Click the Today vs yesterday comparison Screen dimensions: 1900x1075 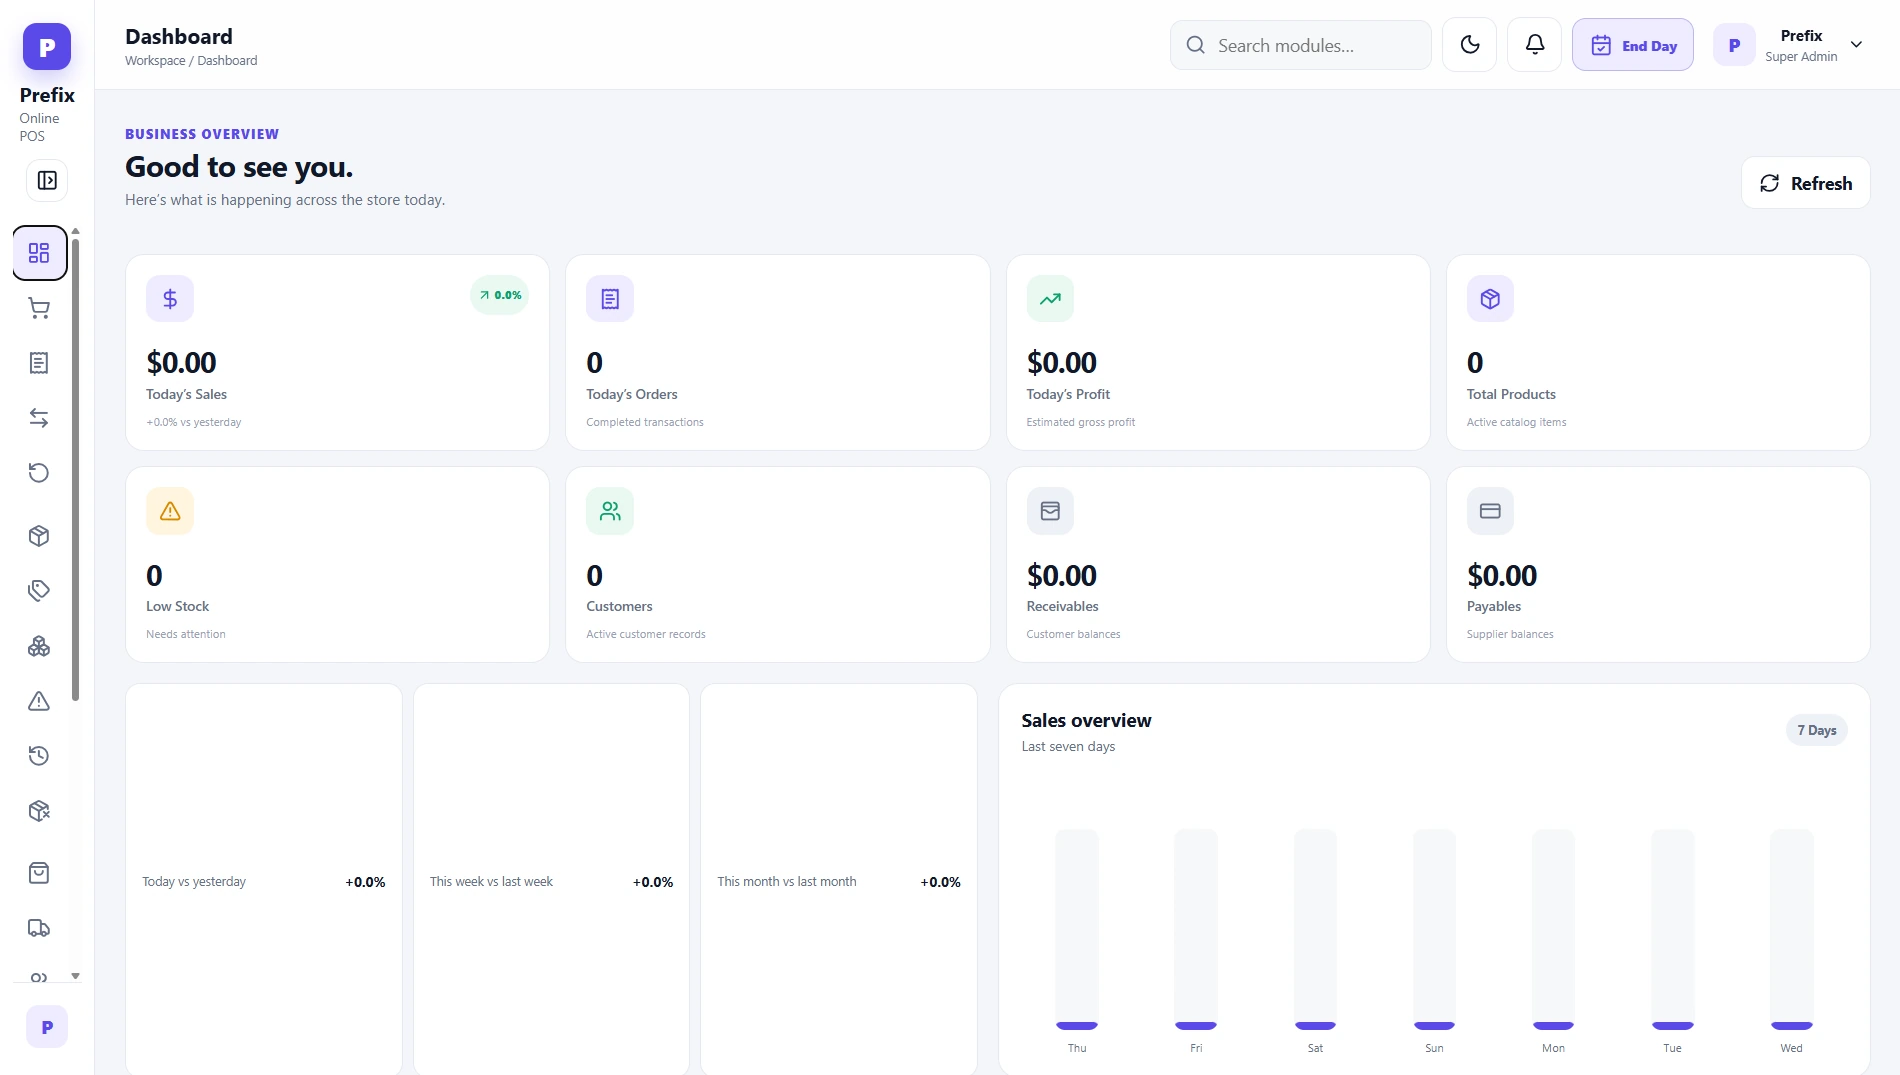pos(264,881)
